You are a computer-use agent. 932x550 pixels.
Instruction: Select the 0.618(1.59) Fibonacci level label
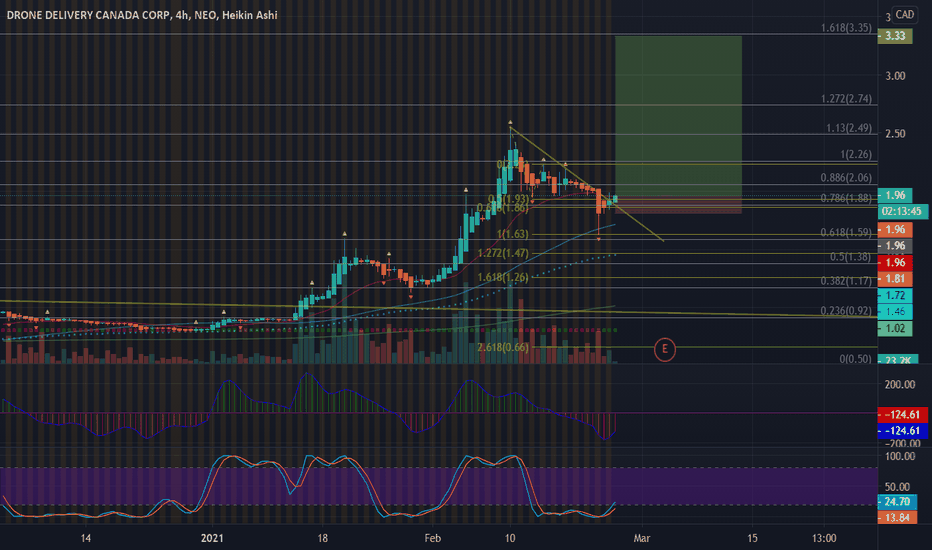click(x=846, y=232)
